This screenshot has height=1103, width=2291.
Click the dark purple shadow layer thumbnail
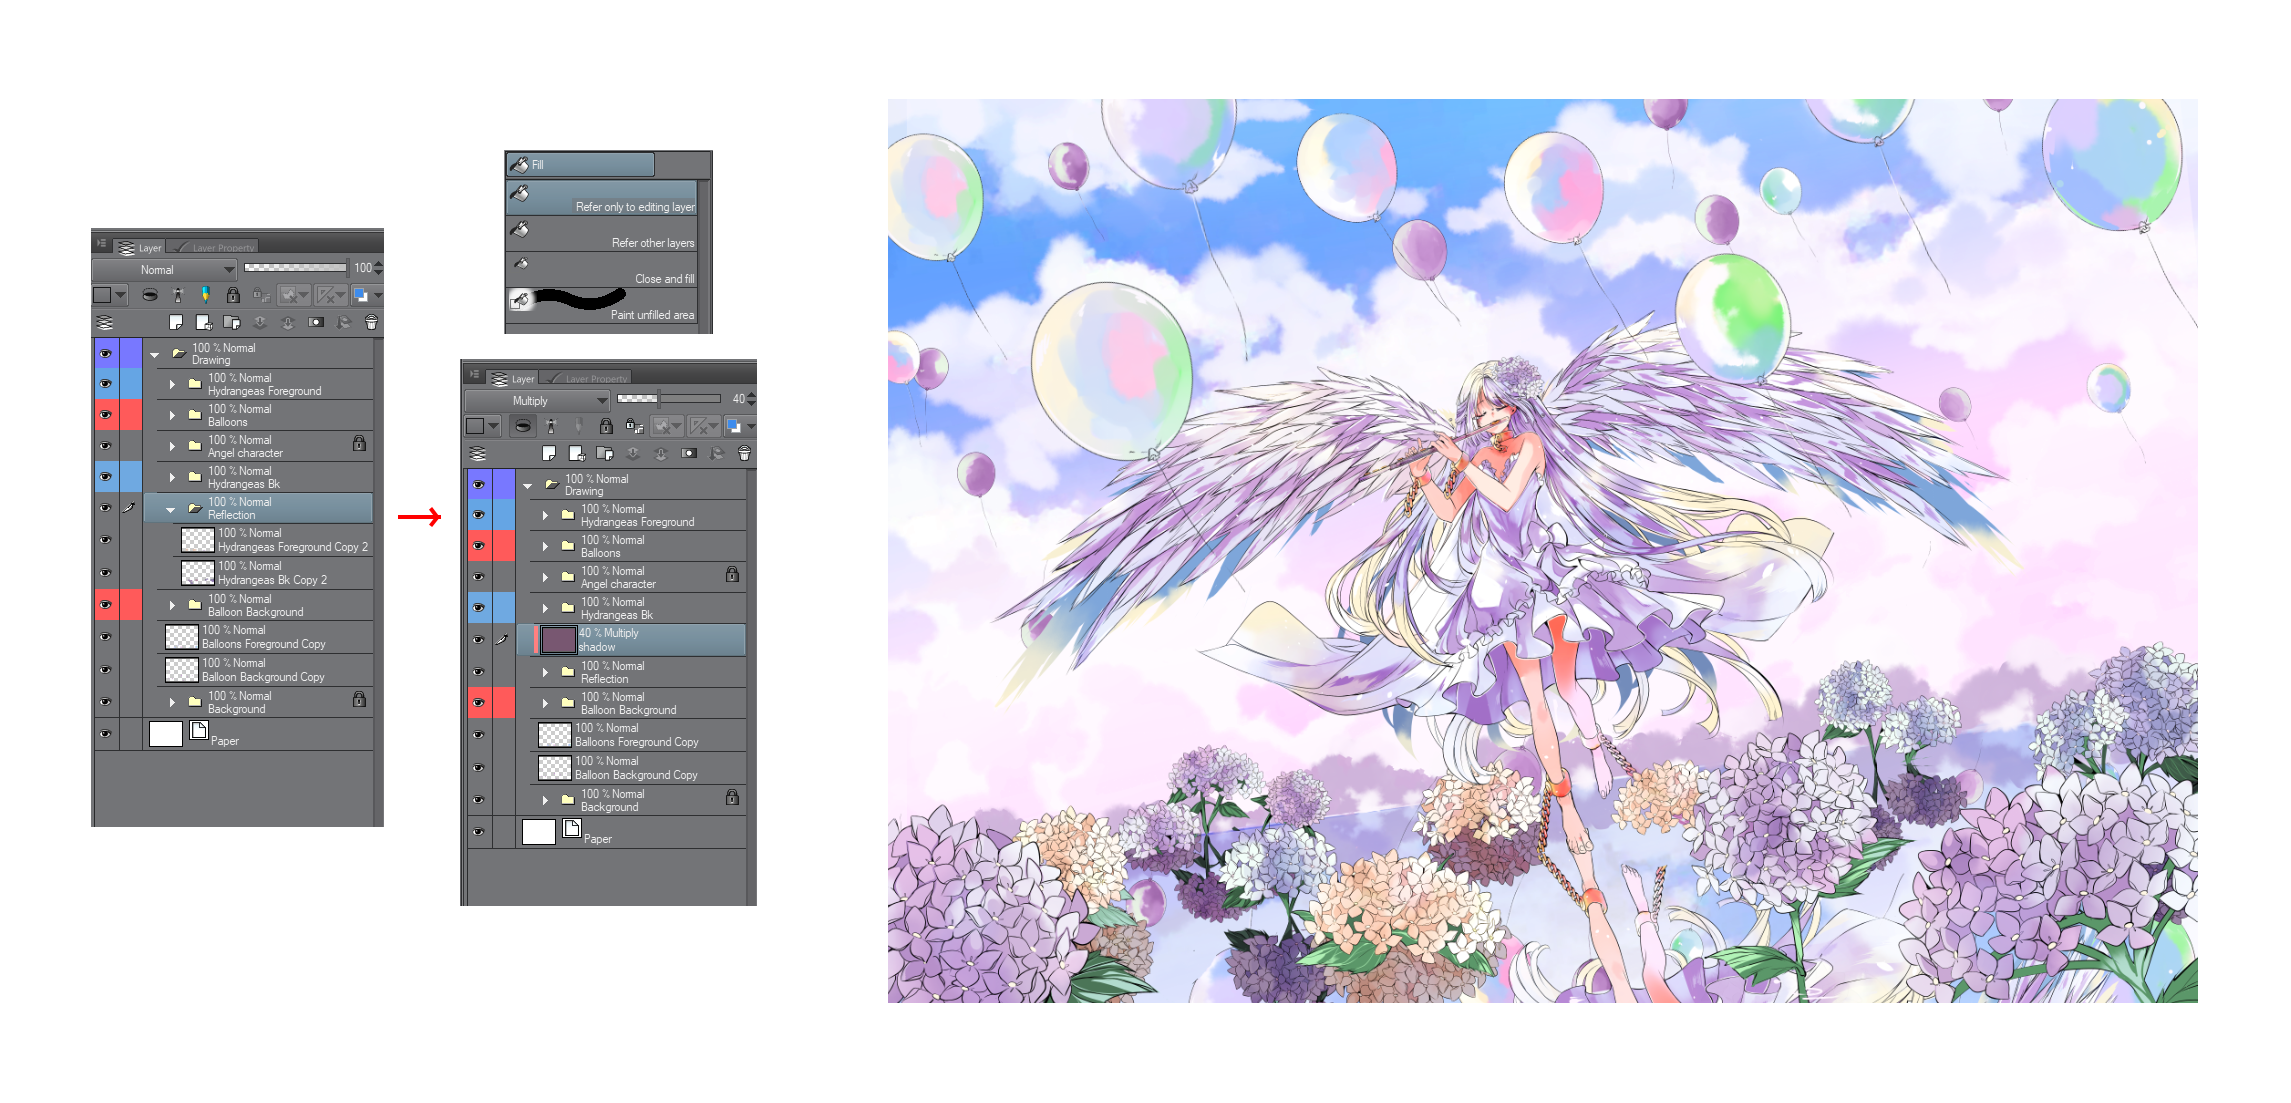click(558, 640)
